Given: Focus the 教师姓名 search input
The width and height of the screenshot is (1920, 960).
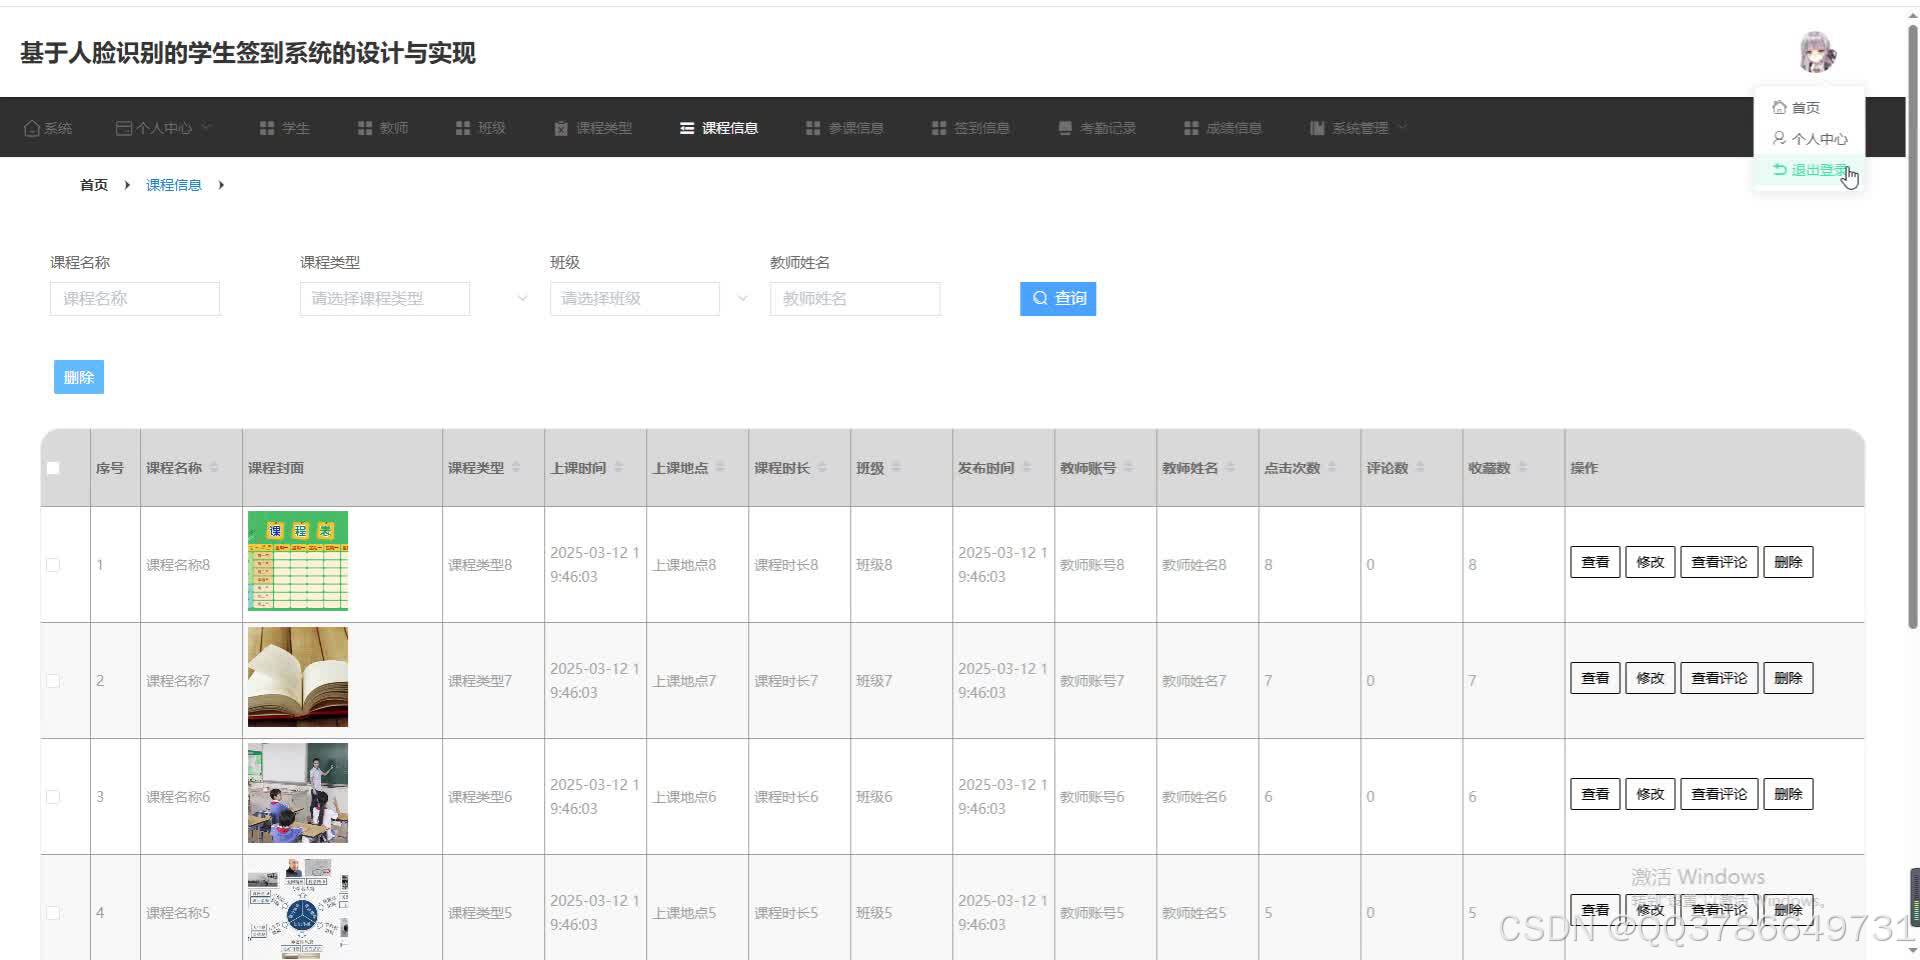Looking at the screenshot, I should pyautogui.click(x=855, y=298).
